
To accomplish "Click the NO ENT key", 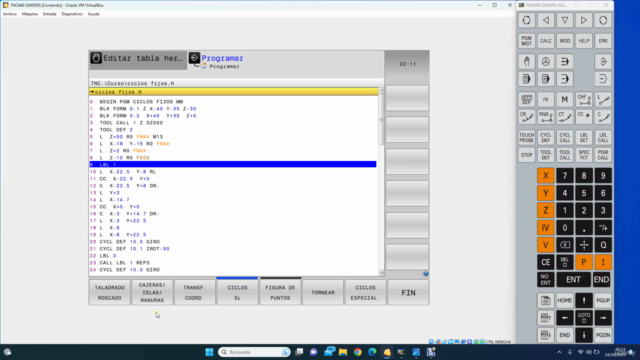I will pos(546,280).
